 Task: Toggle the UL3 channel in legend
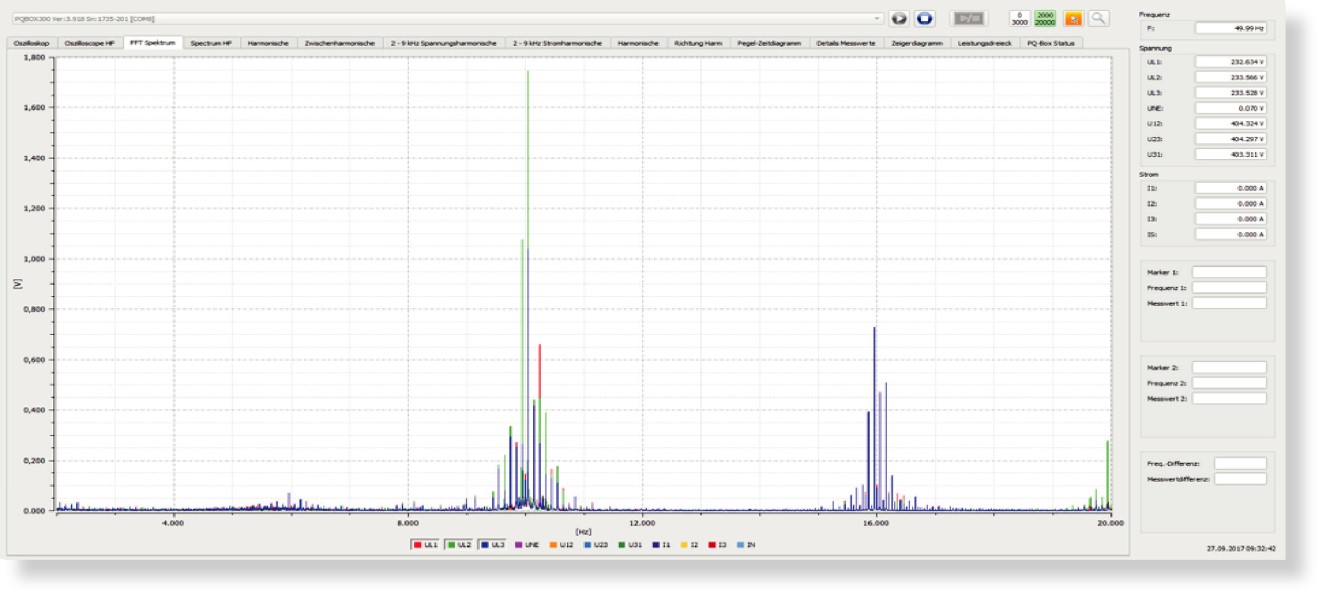[492, 544]
